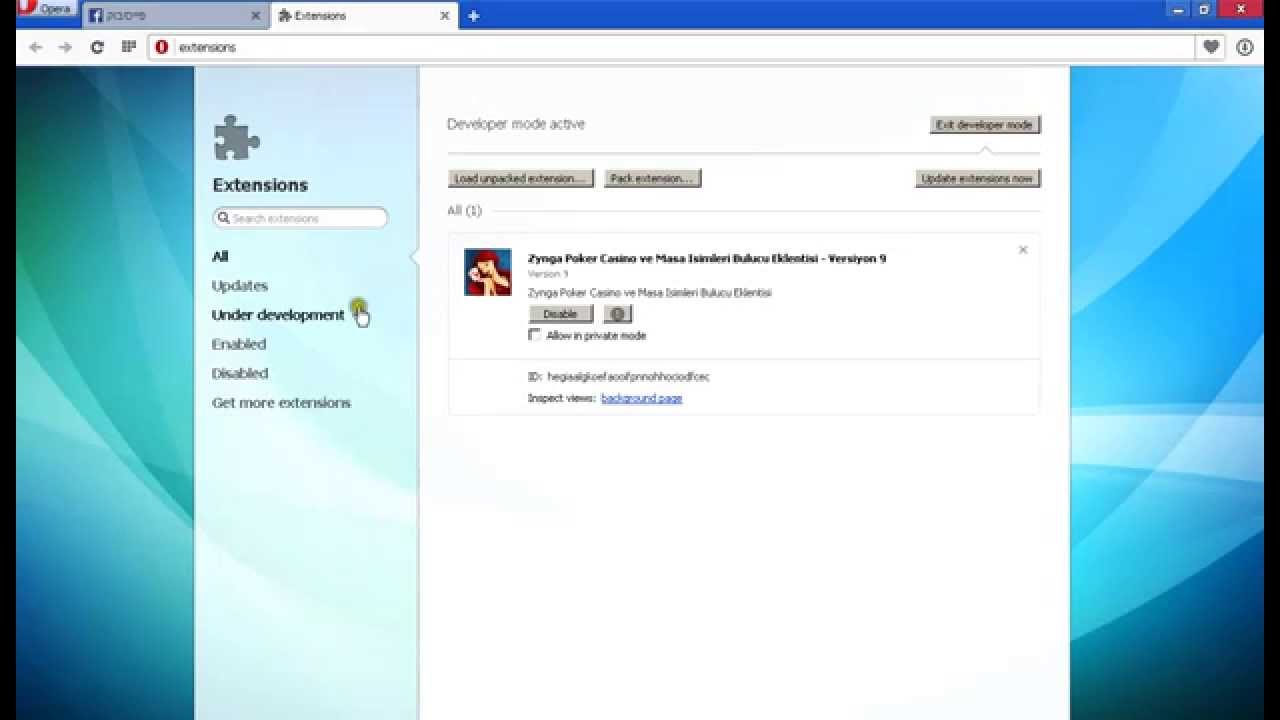Close the Facebook tab

click(x=256, y=16)
